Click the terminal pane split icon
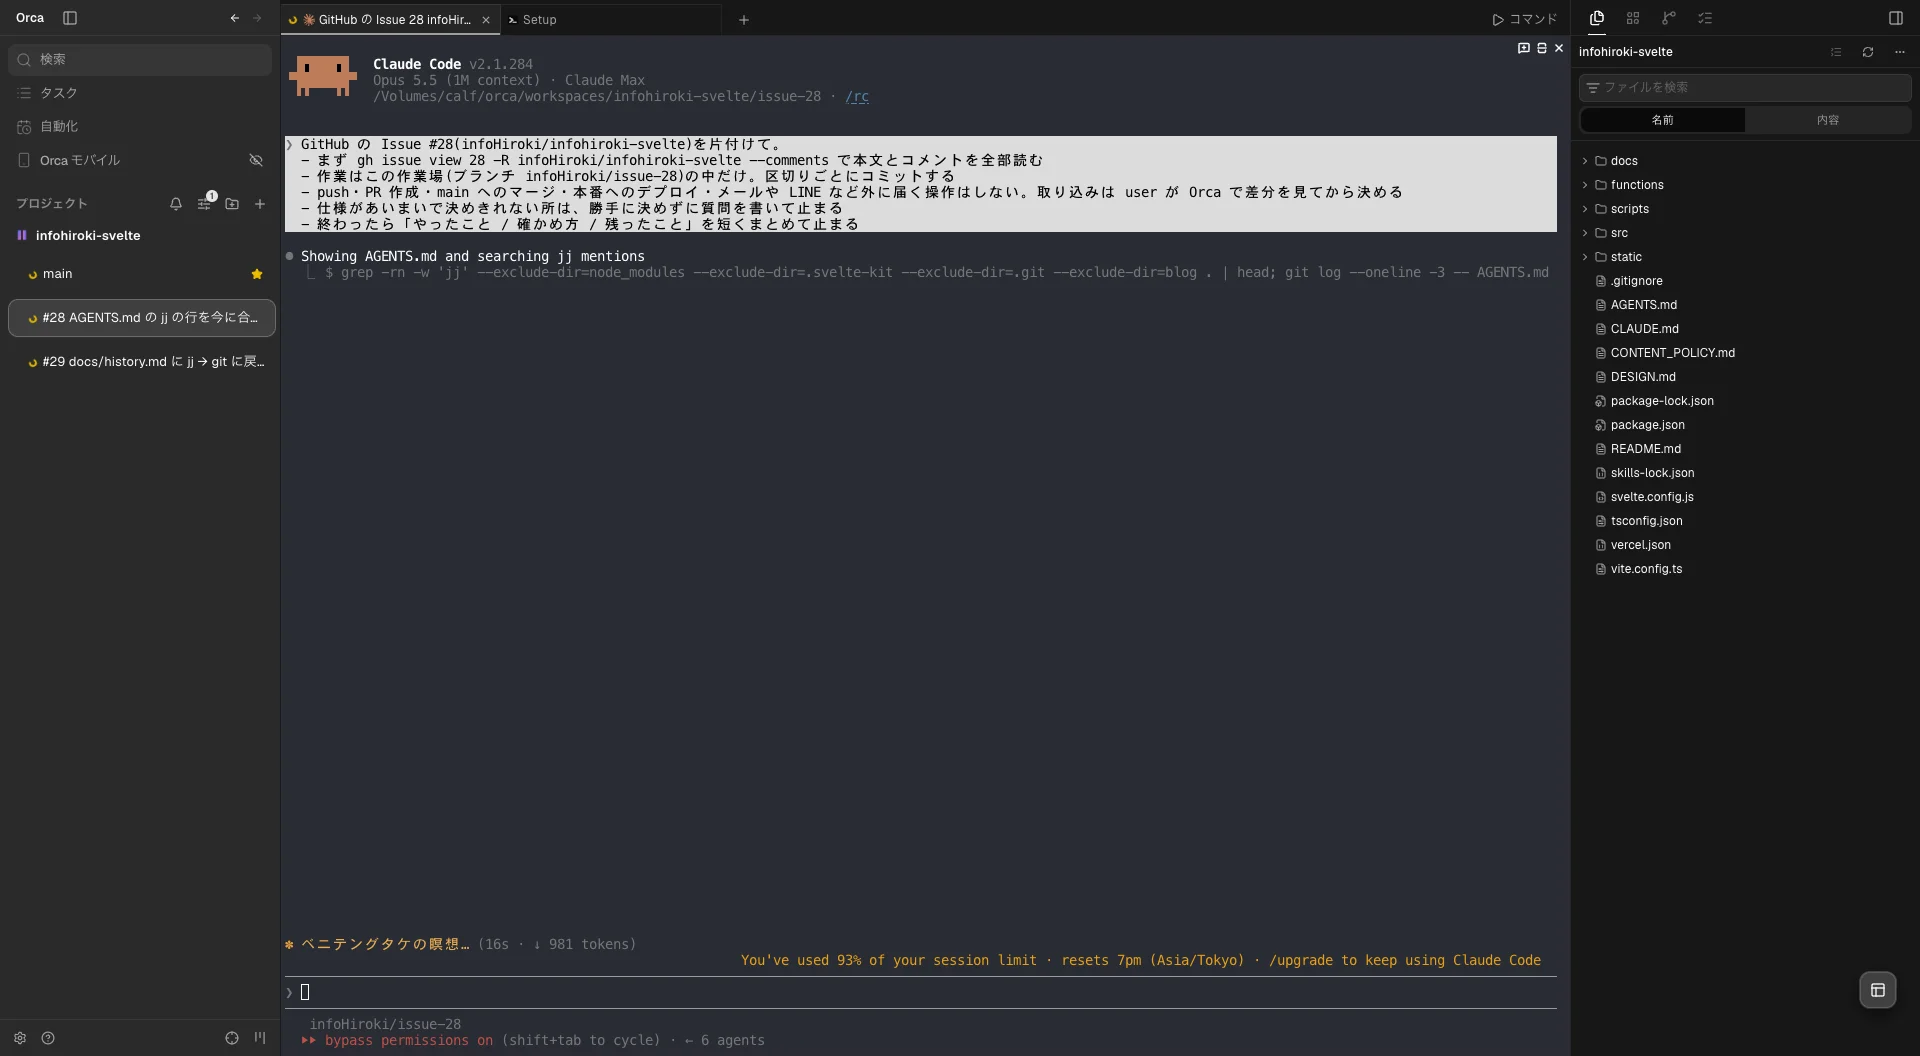 tap(1541, 48)
